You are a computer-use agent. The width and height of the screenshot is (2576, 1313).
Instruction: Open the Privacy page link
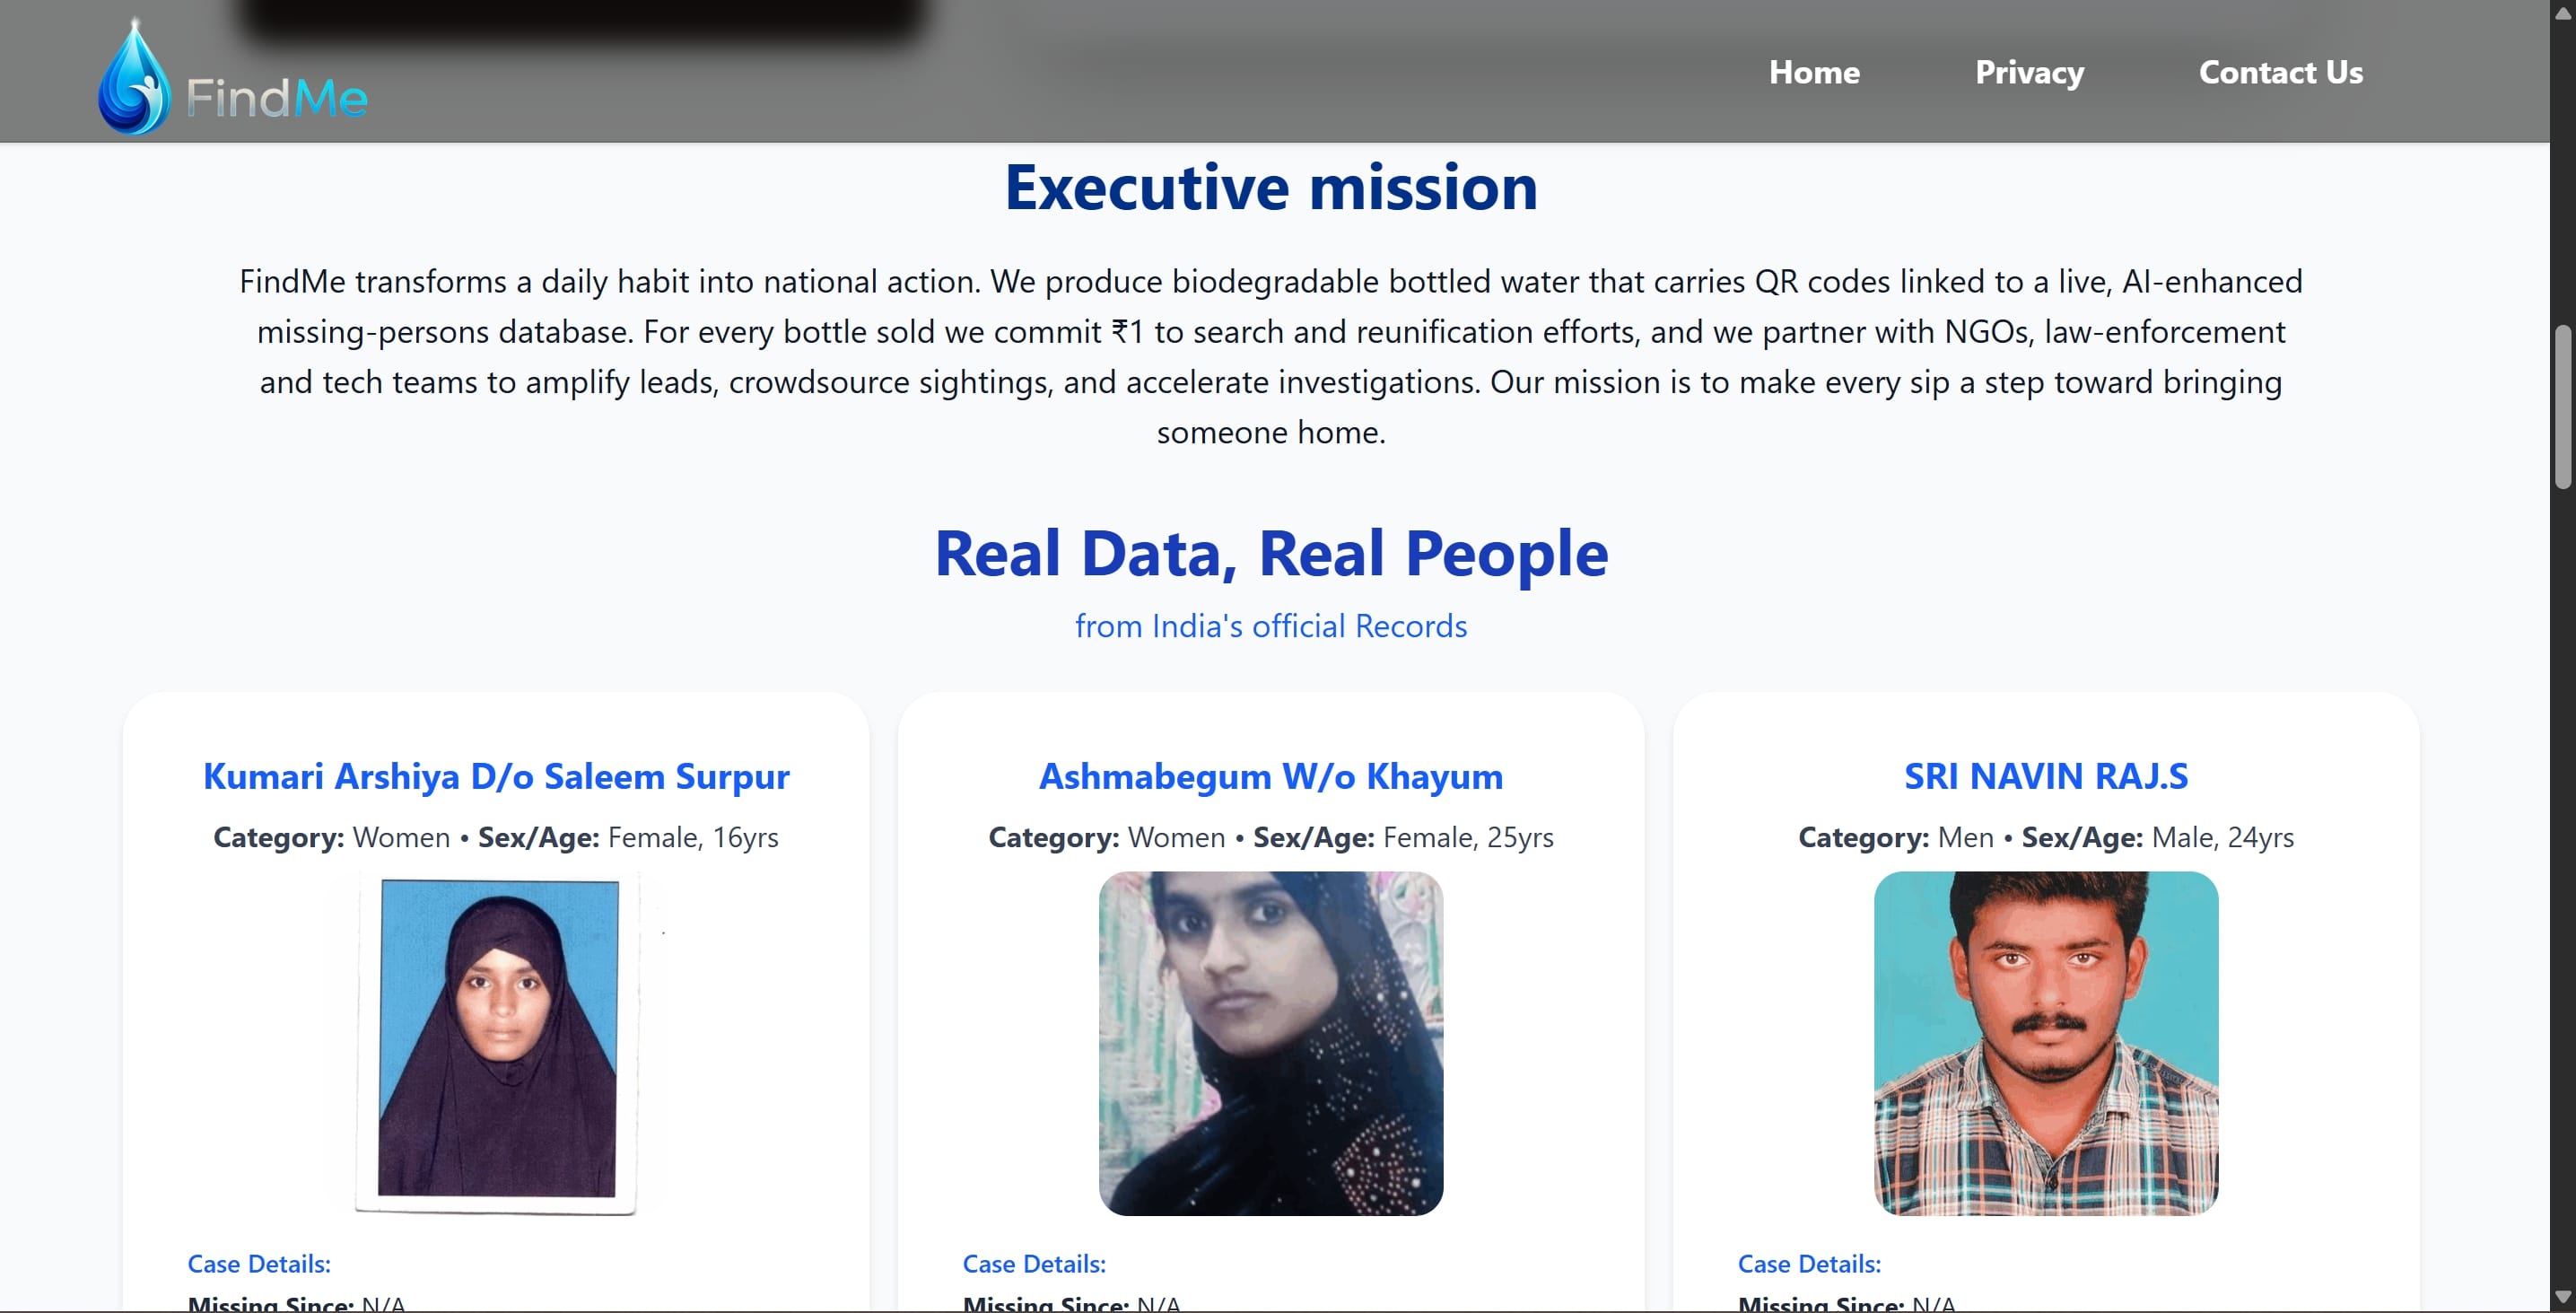(x=2028, y=72)
